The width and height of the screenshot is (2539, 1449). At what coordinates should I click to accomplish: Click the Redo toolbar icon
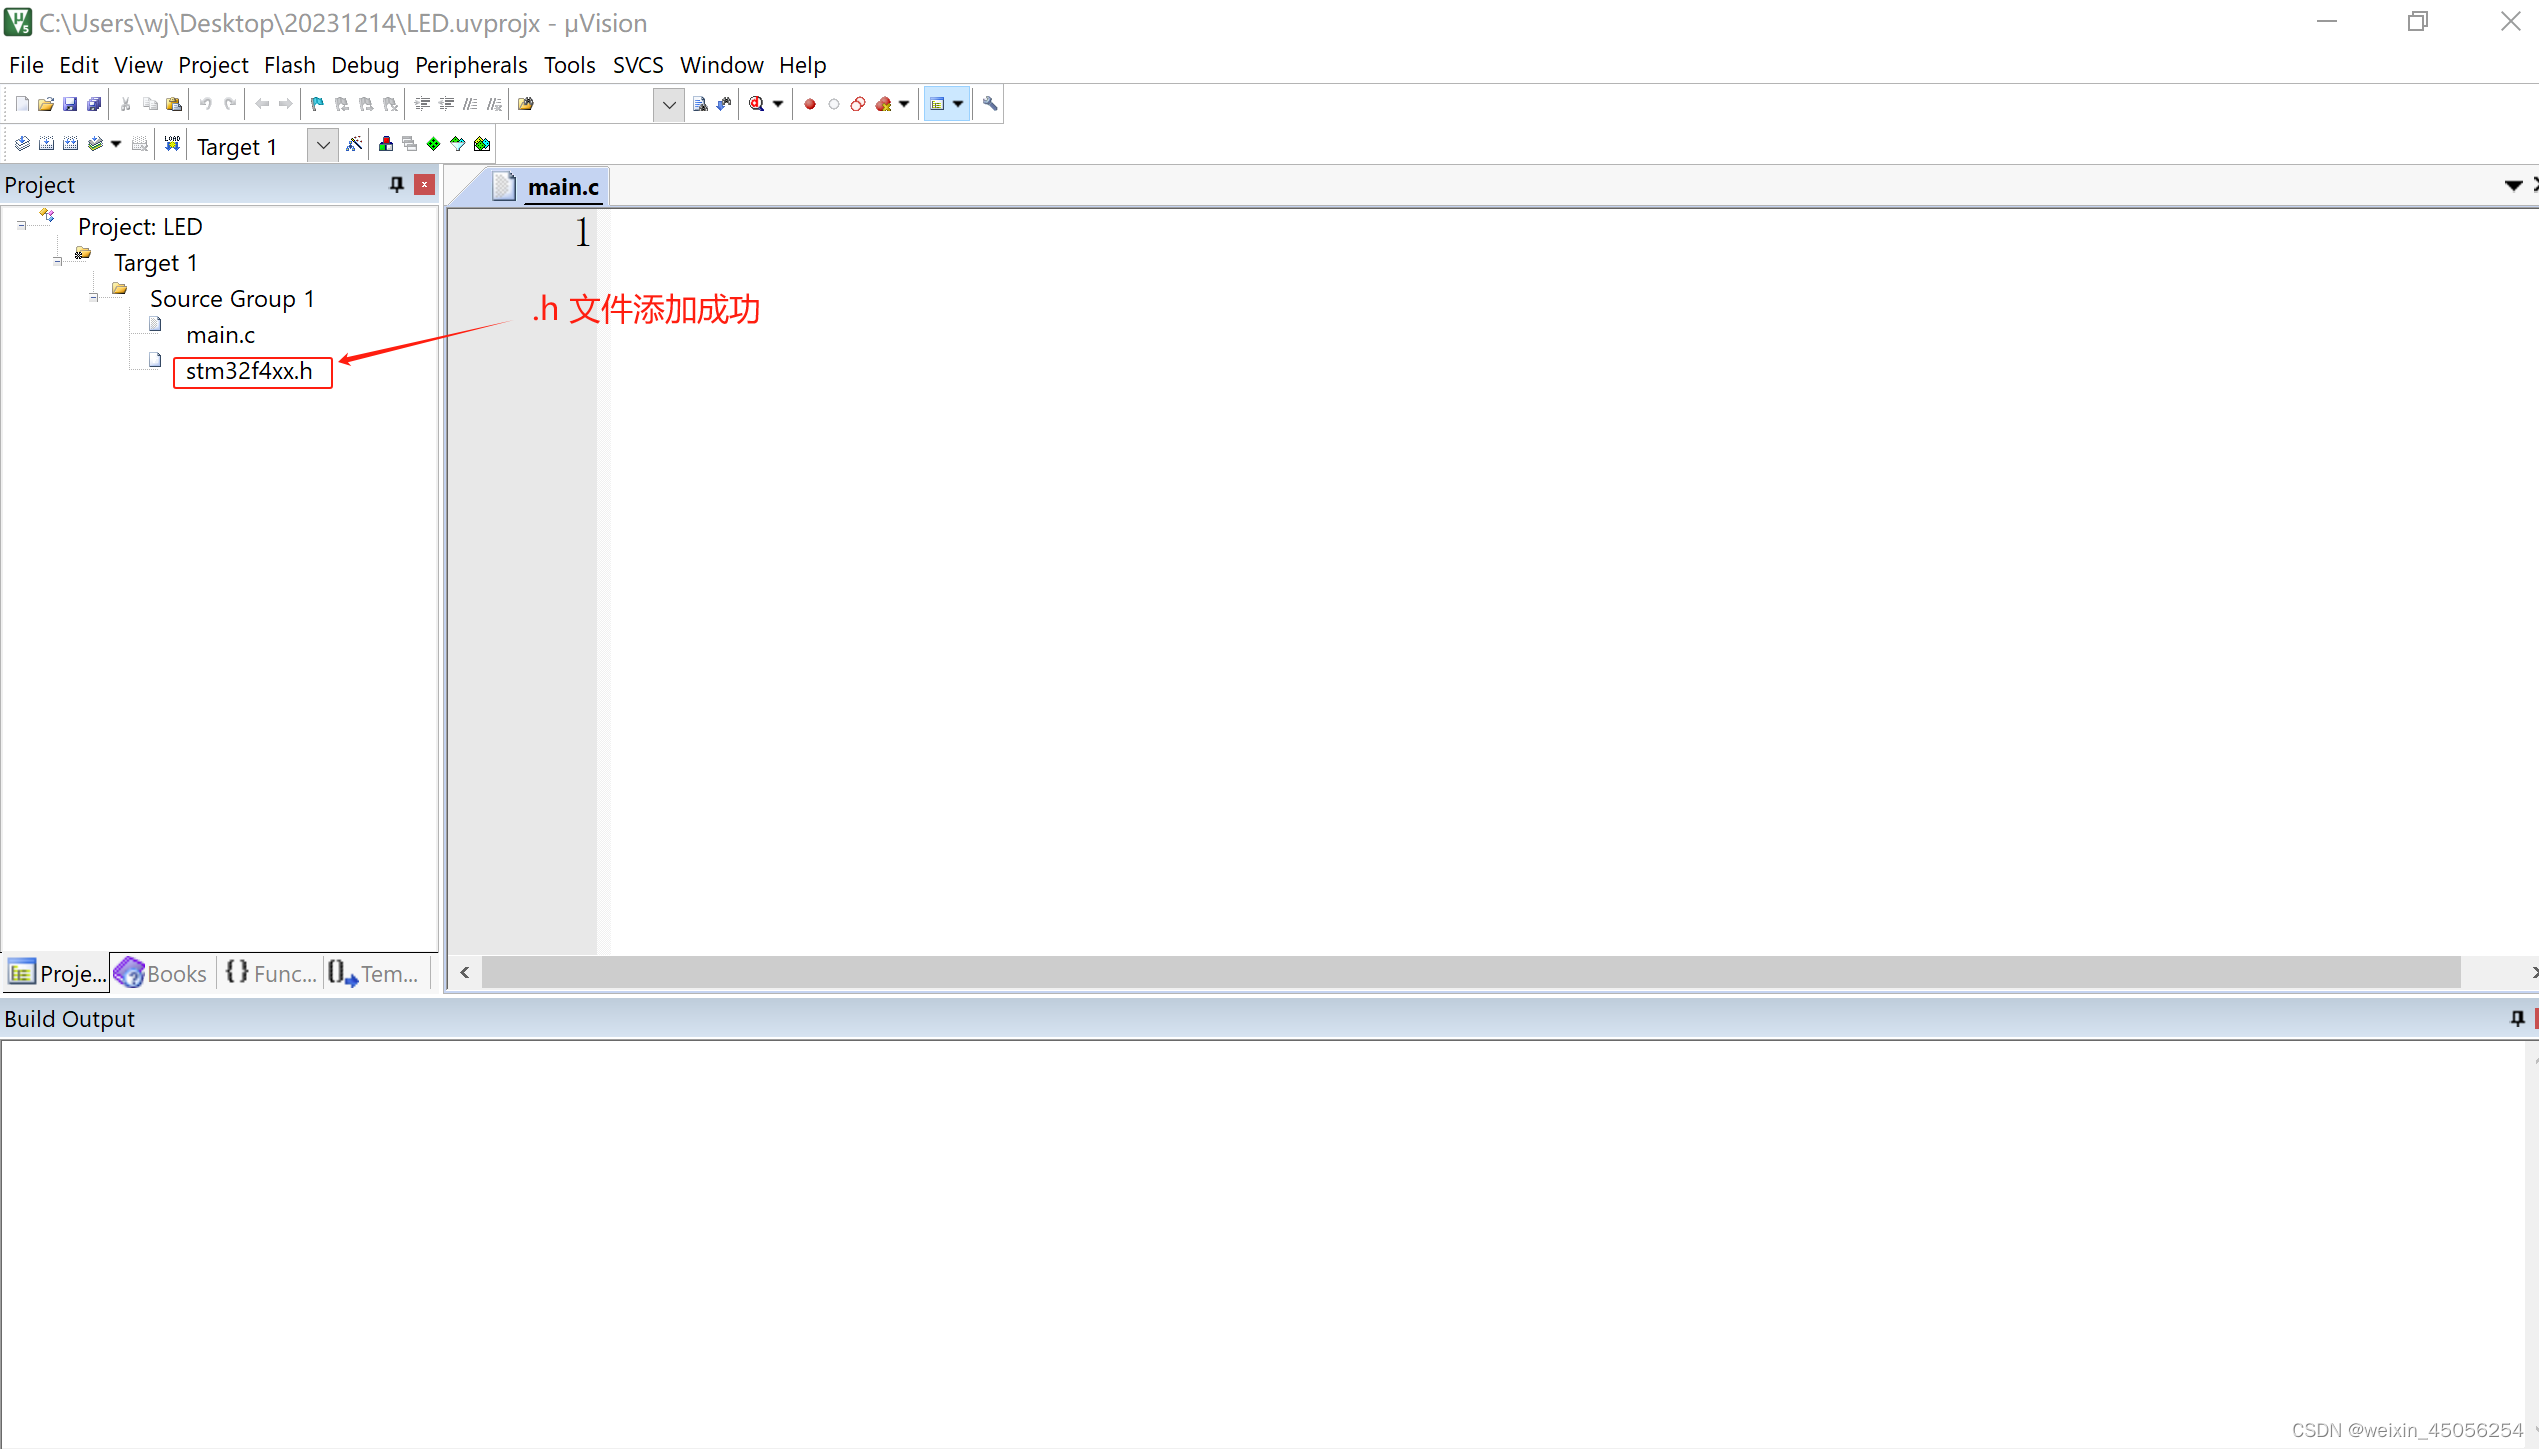[230, 104]
